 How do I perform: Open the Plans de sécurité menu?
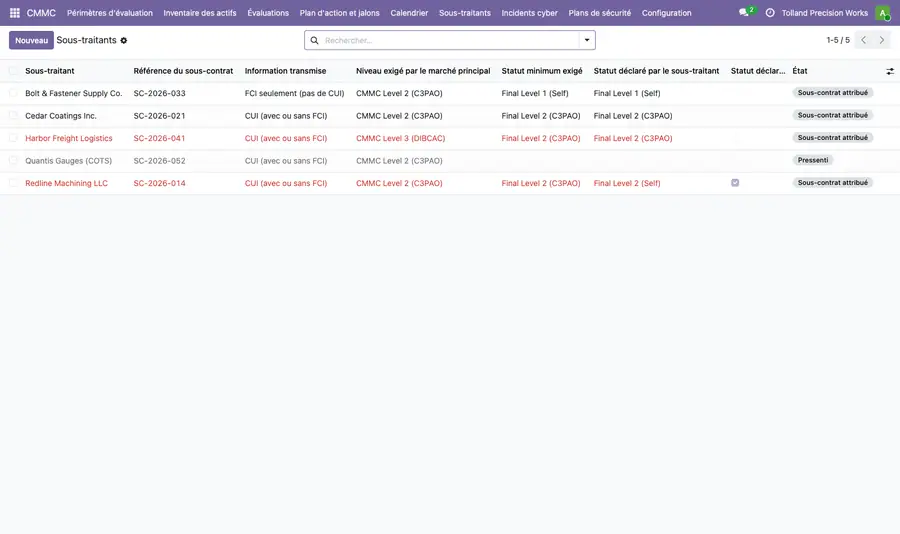coord(599,13)
